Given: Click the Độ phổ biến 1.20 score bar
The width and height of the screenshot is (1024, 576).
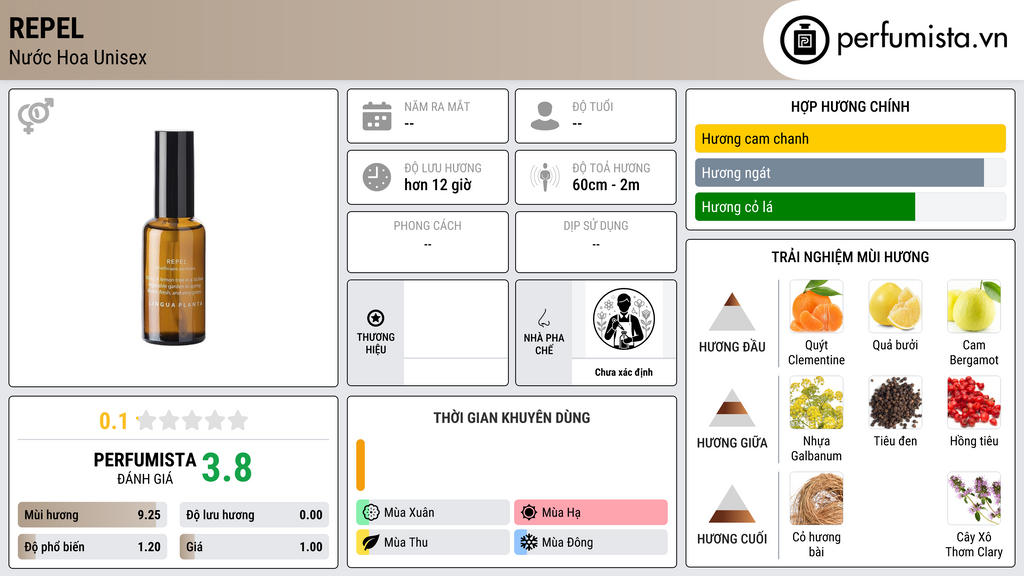Looking at the screenshot, I should (92, 547).
